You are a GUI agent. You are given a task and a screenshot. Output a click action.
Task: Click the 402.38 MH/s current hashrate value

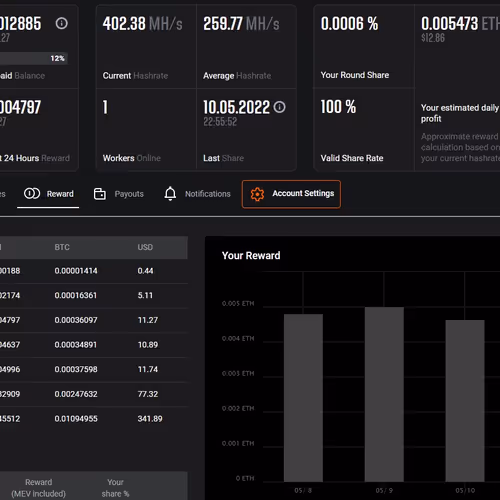[x=143, y=24]
